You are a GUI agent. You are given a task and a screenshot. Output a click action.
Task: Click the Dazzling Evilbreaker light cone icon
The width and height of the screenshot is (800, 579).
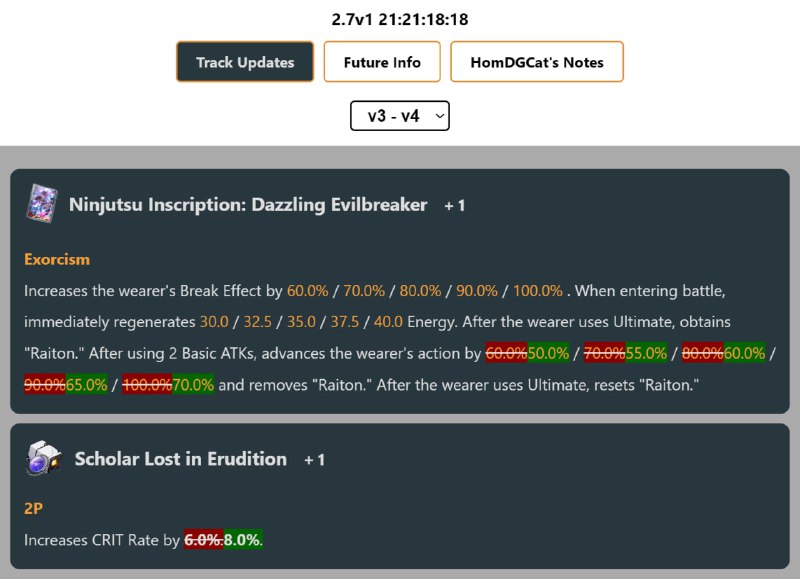tap(42, 204)
